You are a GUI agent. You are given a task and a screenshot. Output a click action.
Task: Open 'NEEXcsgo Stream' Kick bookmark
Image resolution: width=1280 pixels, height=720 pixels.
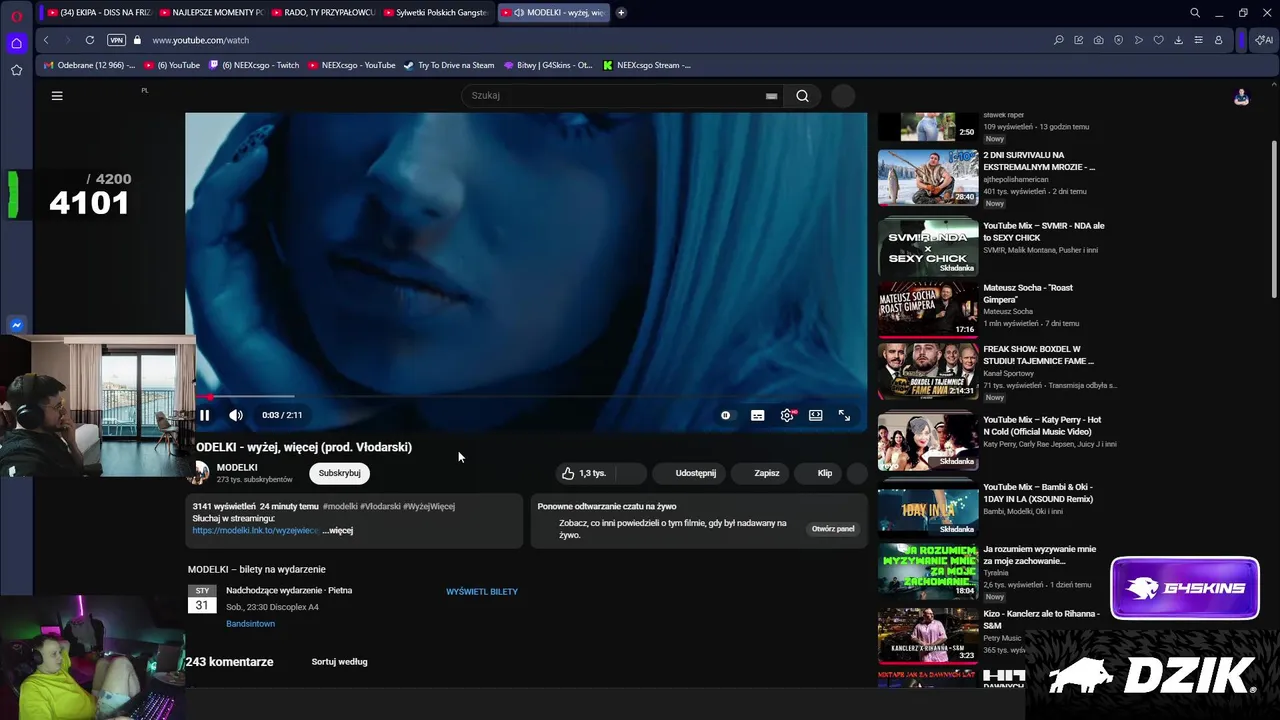coord(646,65)
